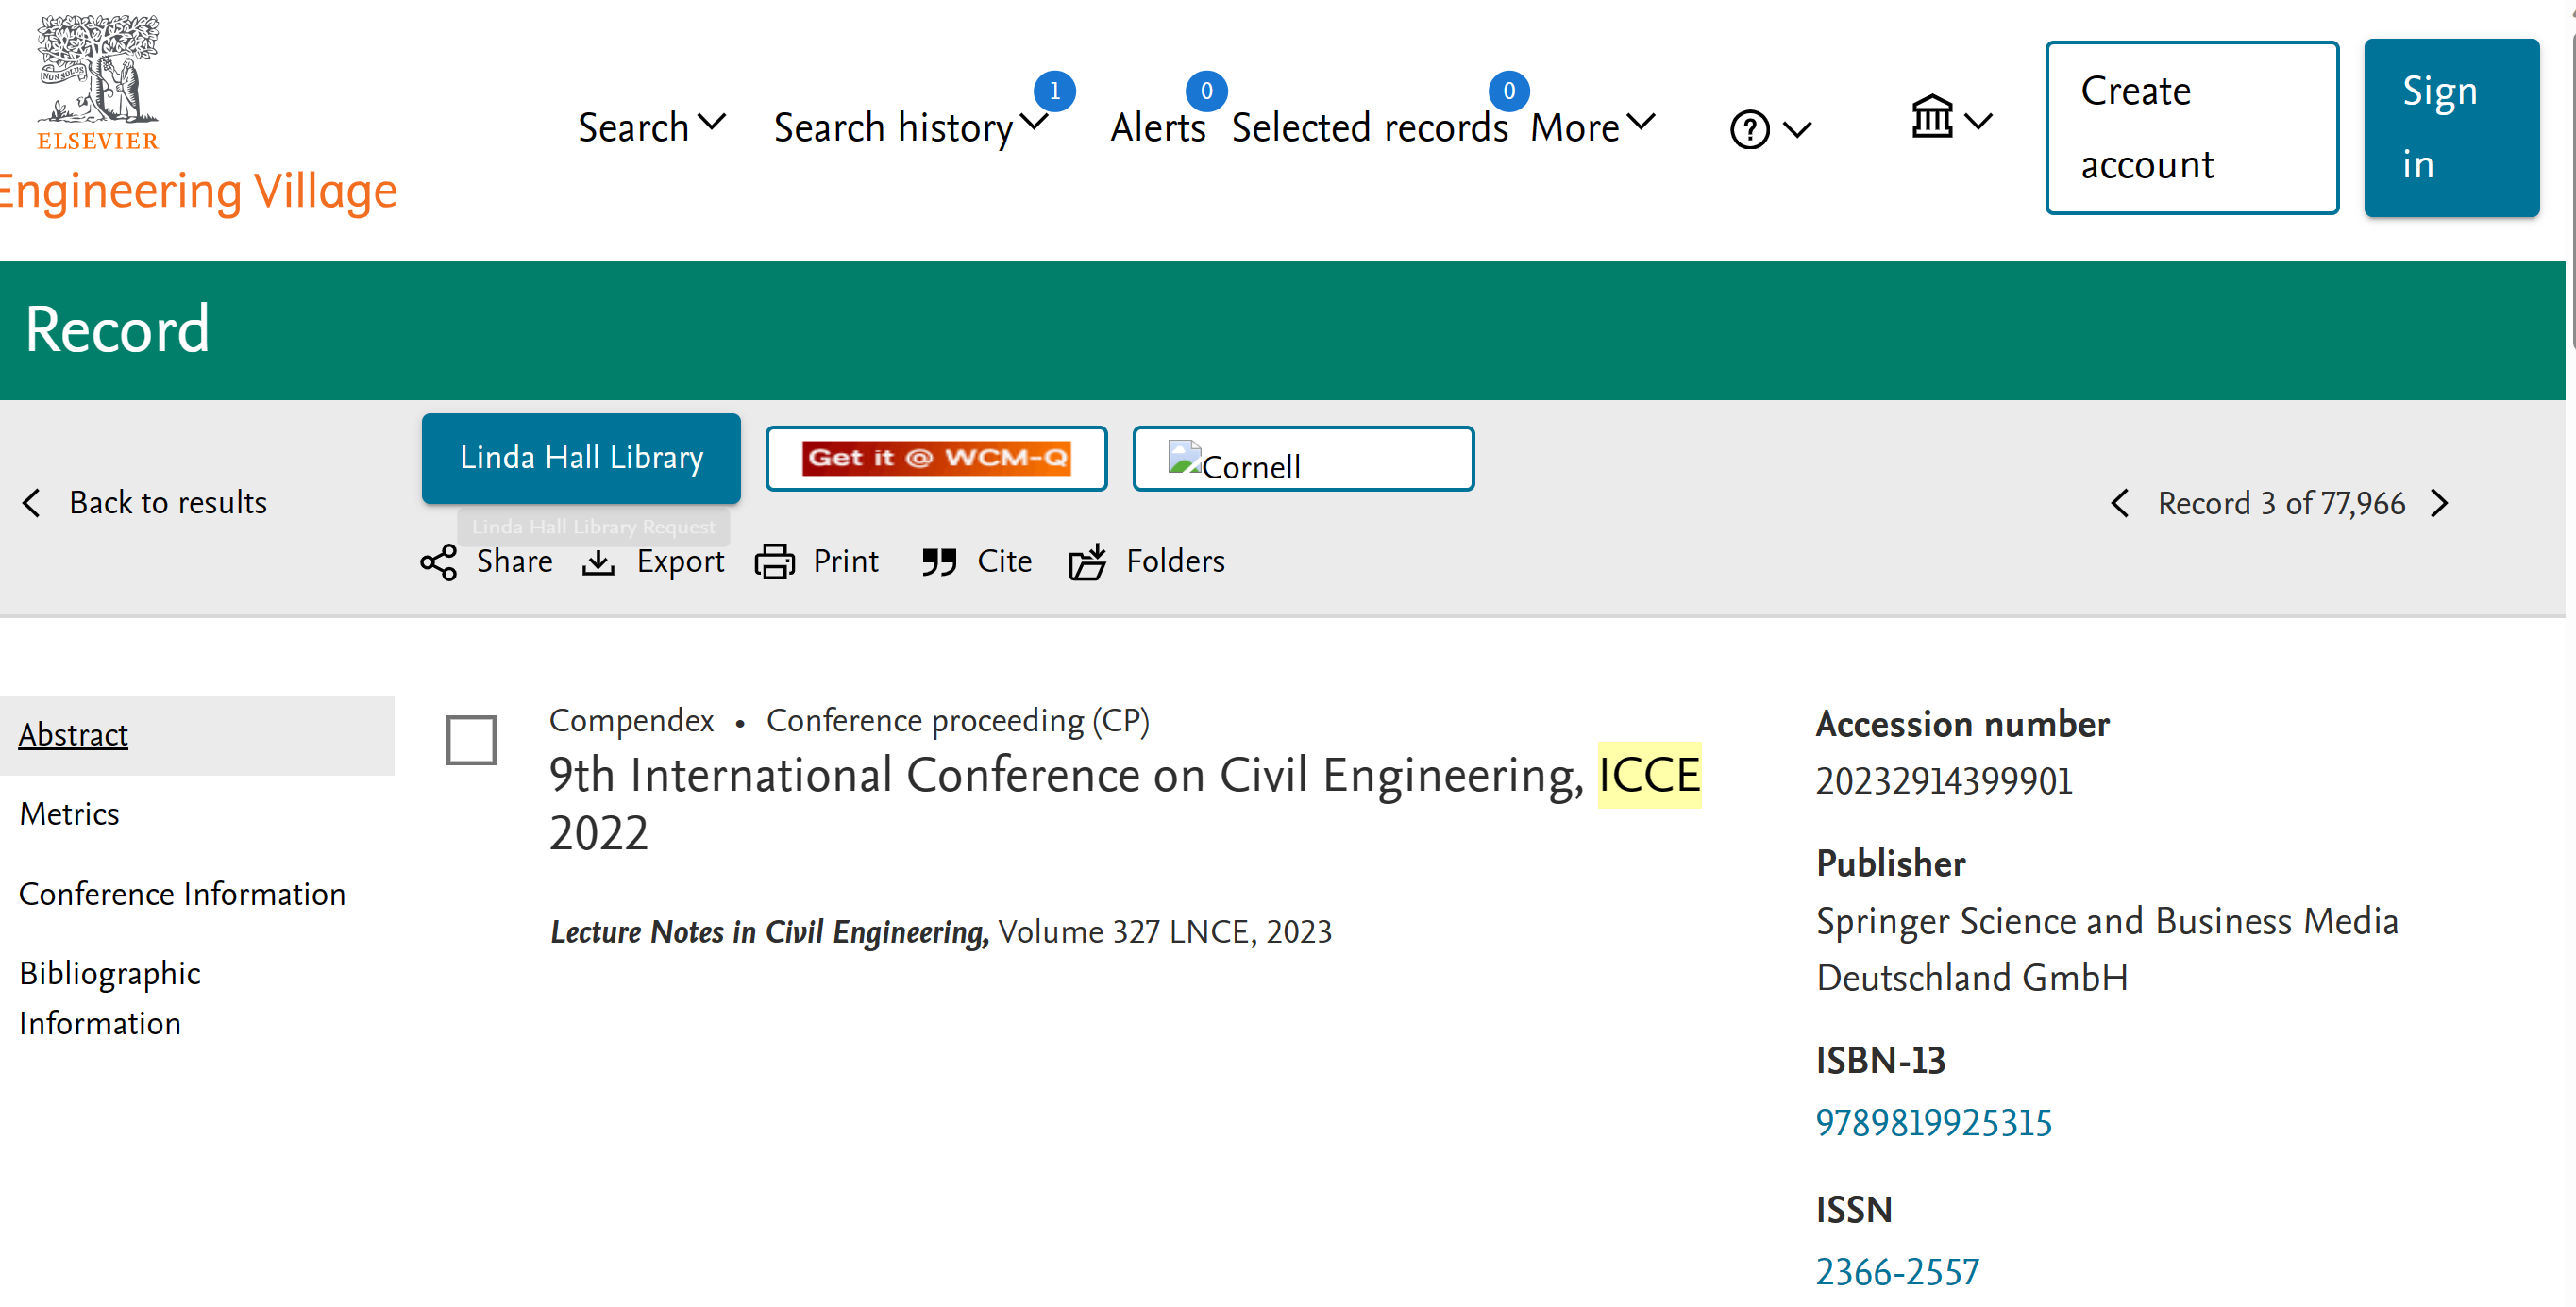
Task: Open the Bibliographic Information section
Action: click(x=110, y=998)
